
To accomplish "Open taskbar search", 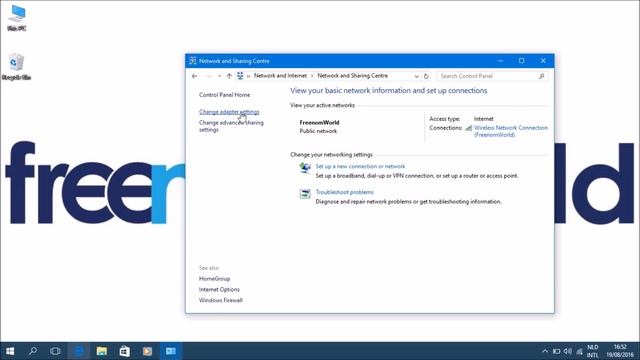I will point(33,351).
